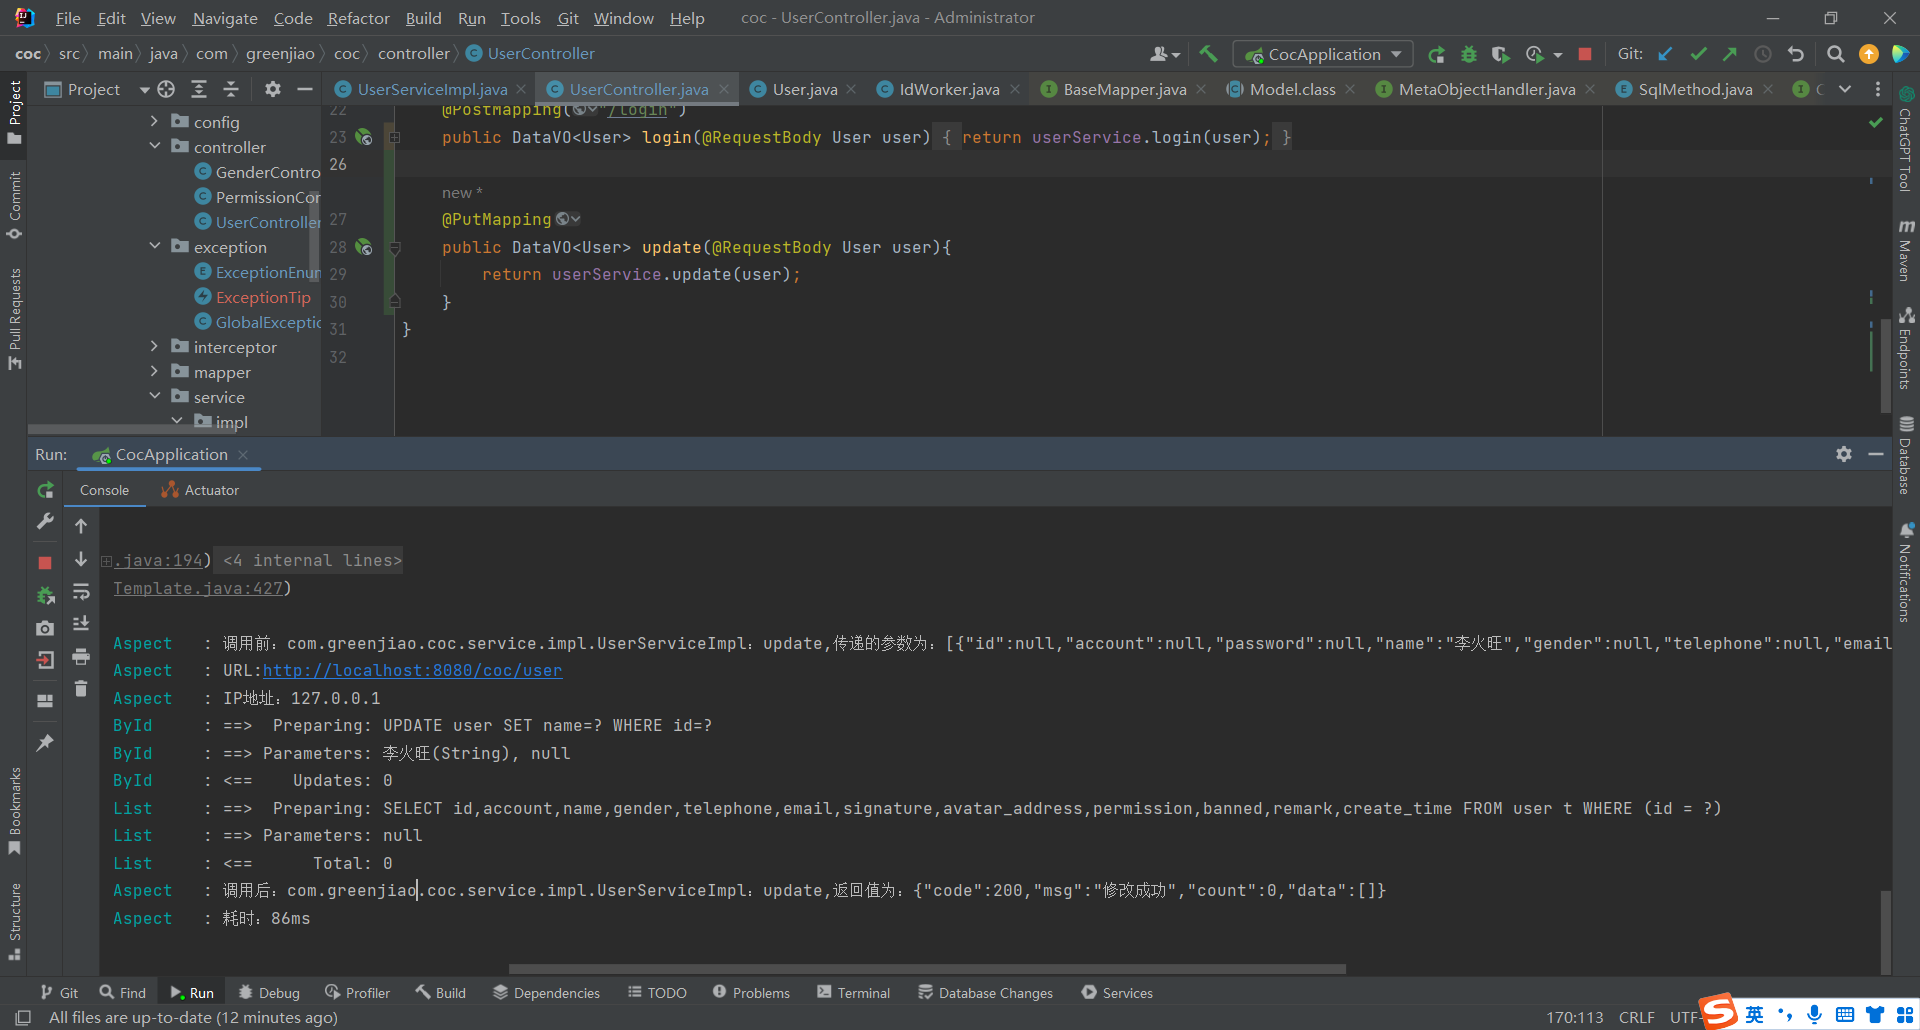This screenshot has height=1030, width=1920.
Task: Open the CocApplication run configuration dropdown
Action: point(1323,54)
